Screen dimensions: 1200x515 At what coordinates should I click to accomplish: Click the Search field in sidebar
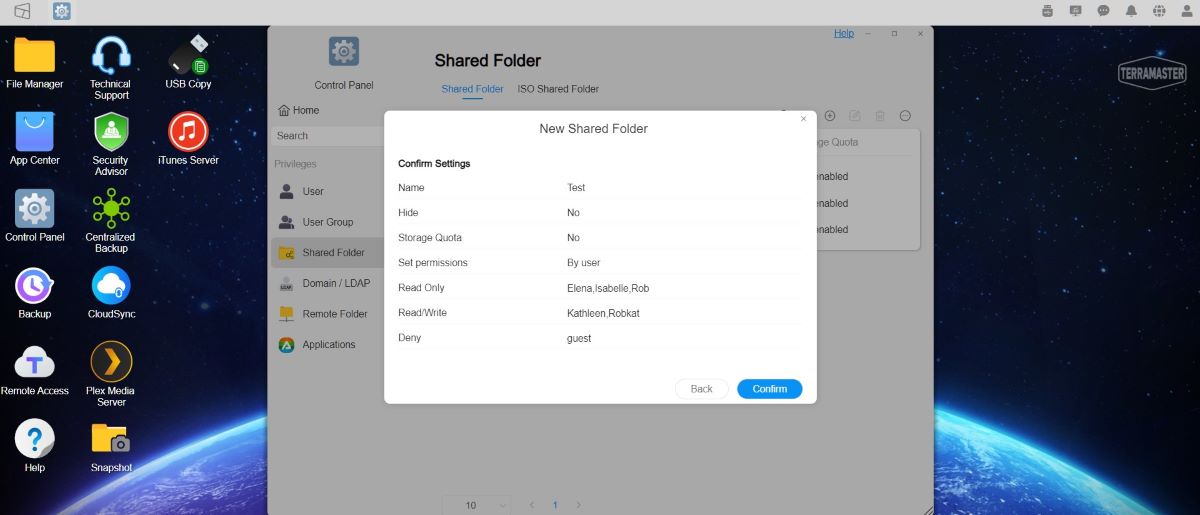(328, 136)
